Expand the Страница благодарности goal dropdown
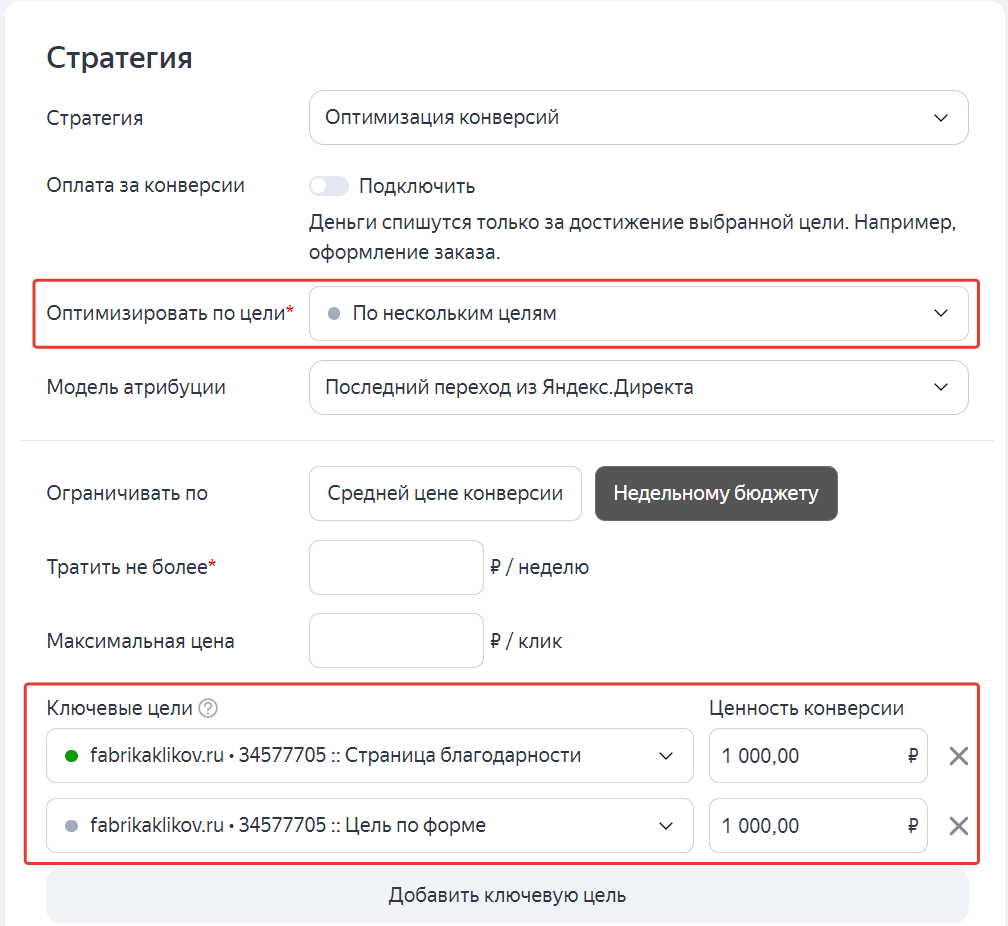 369,756
